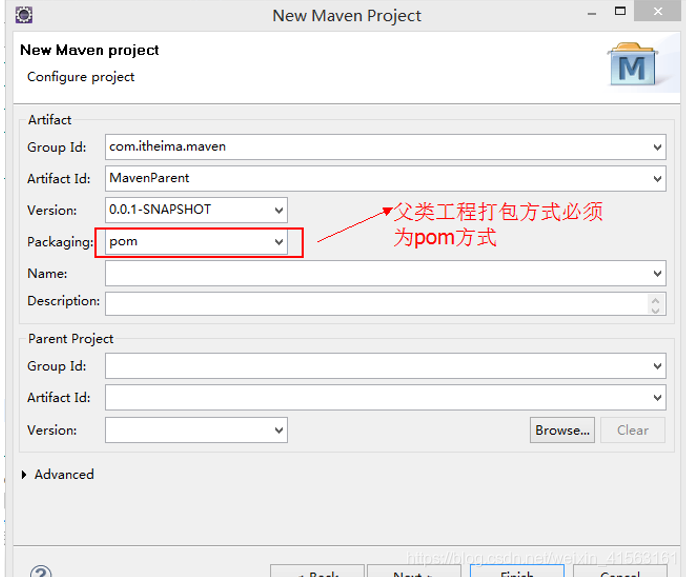Click the Maven M wizard banner icon
Screen dimensions: 686x577
[632, 64]
